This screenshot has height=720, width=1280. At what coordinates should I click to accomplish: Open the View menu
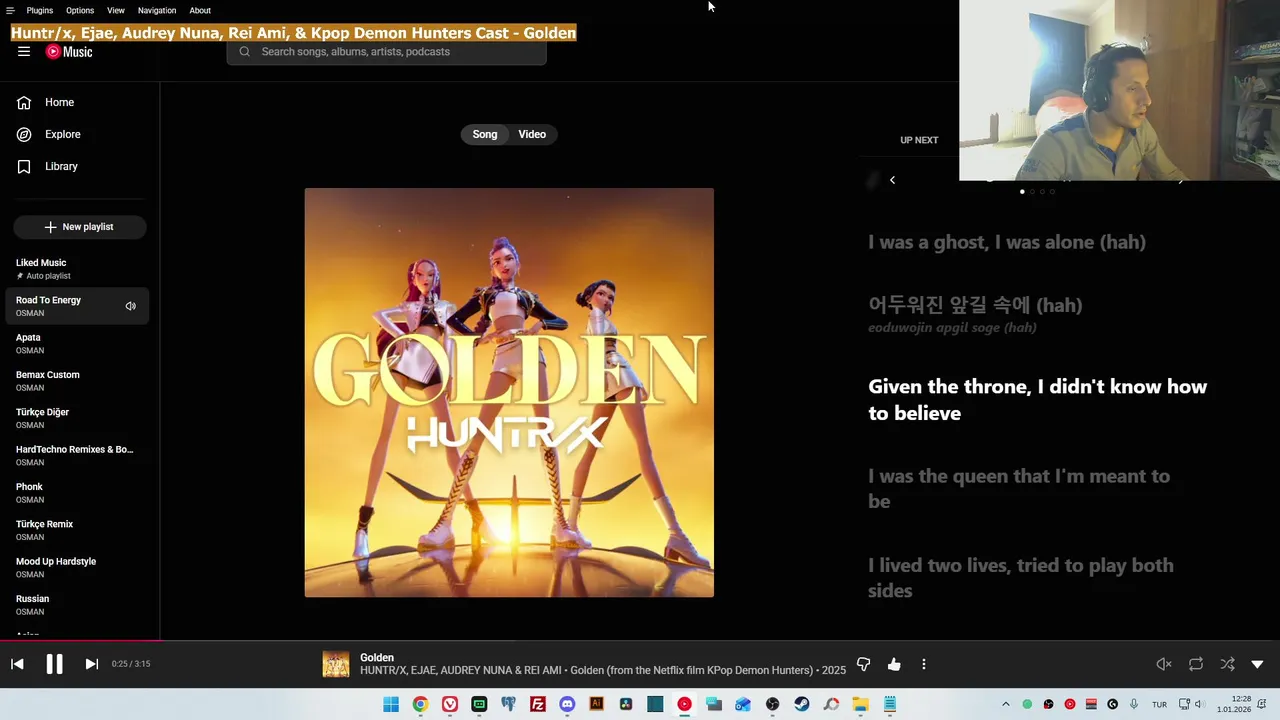(116, 10)
